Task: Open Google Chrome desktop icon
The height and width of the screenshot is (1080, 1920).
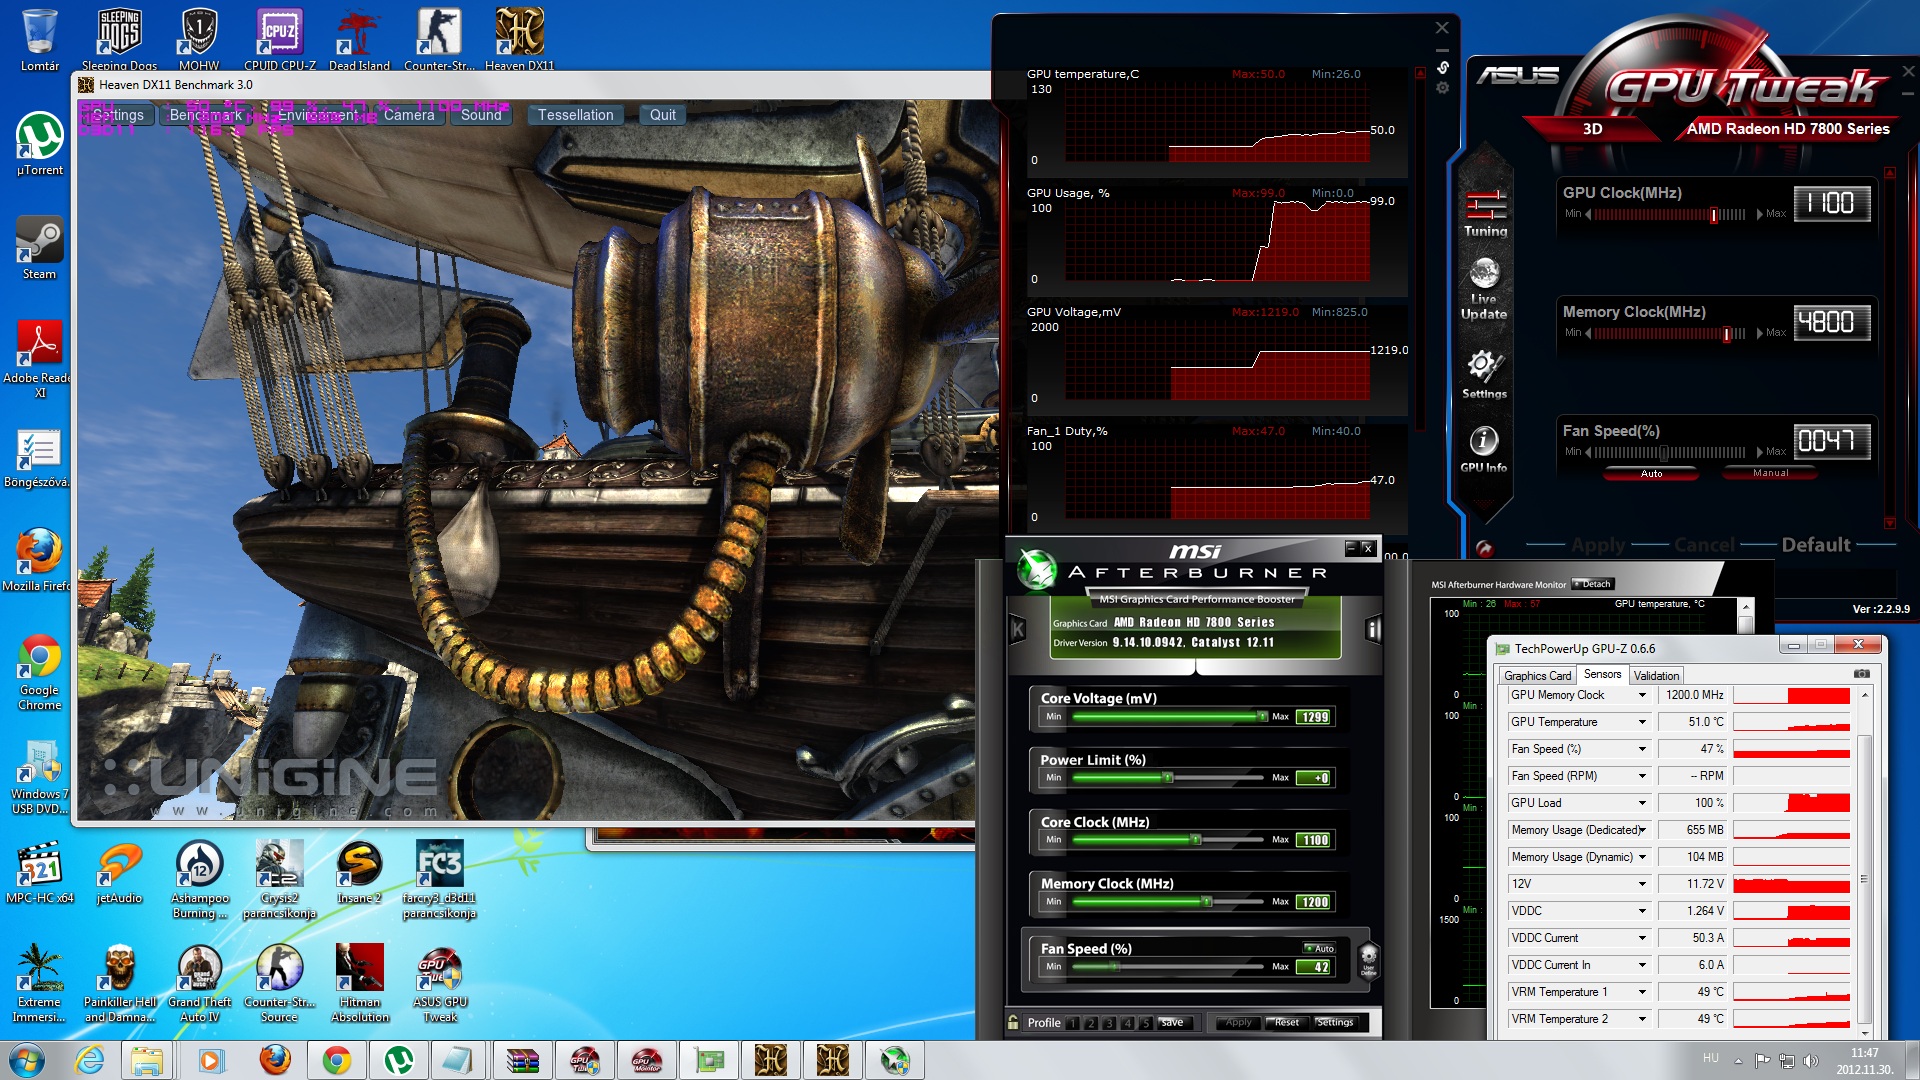Action: (40, 672)
